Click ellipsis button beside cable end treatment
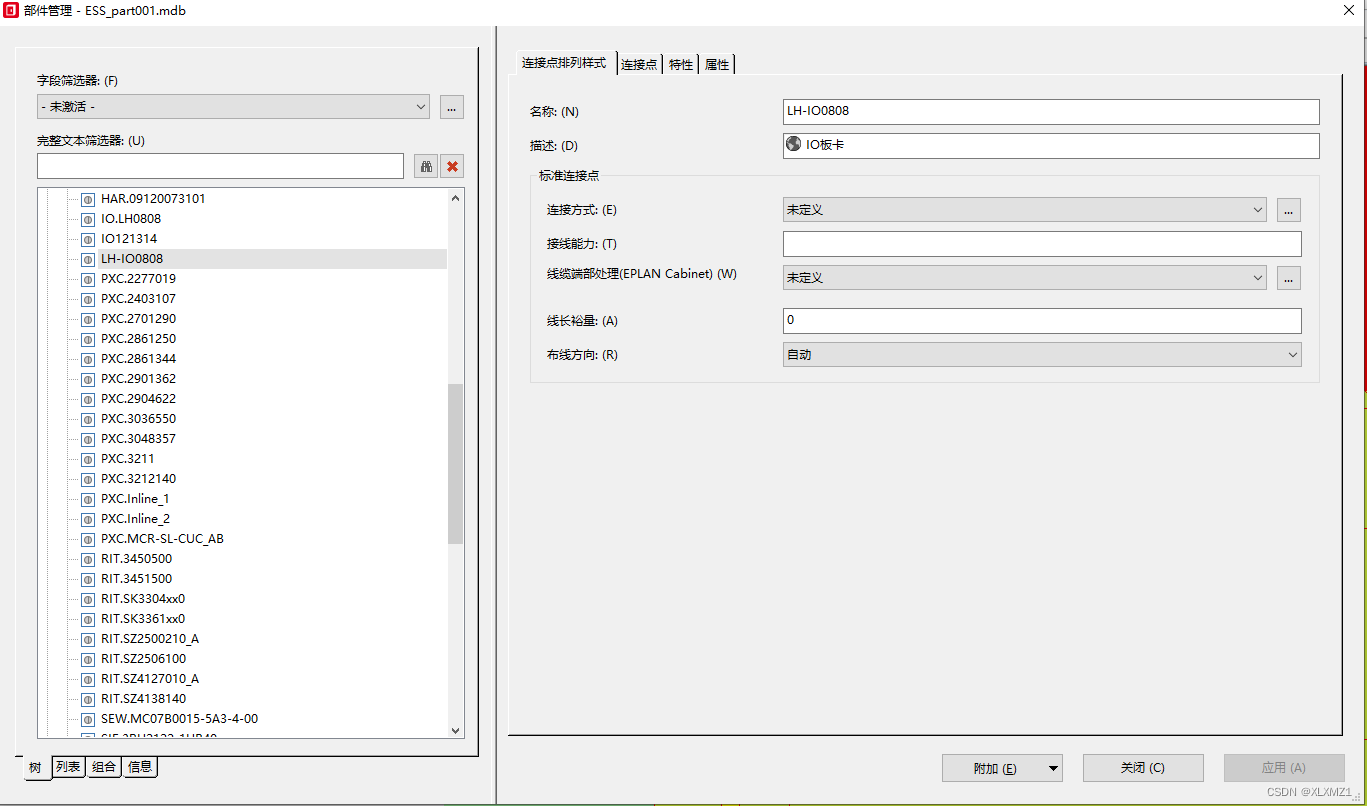Viewport: 1367px width, 806px height. click(x=1289, y=277)
